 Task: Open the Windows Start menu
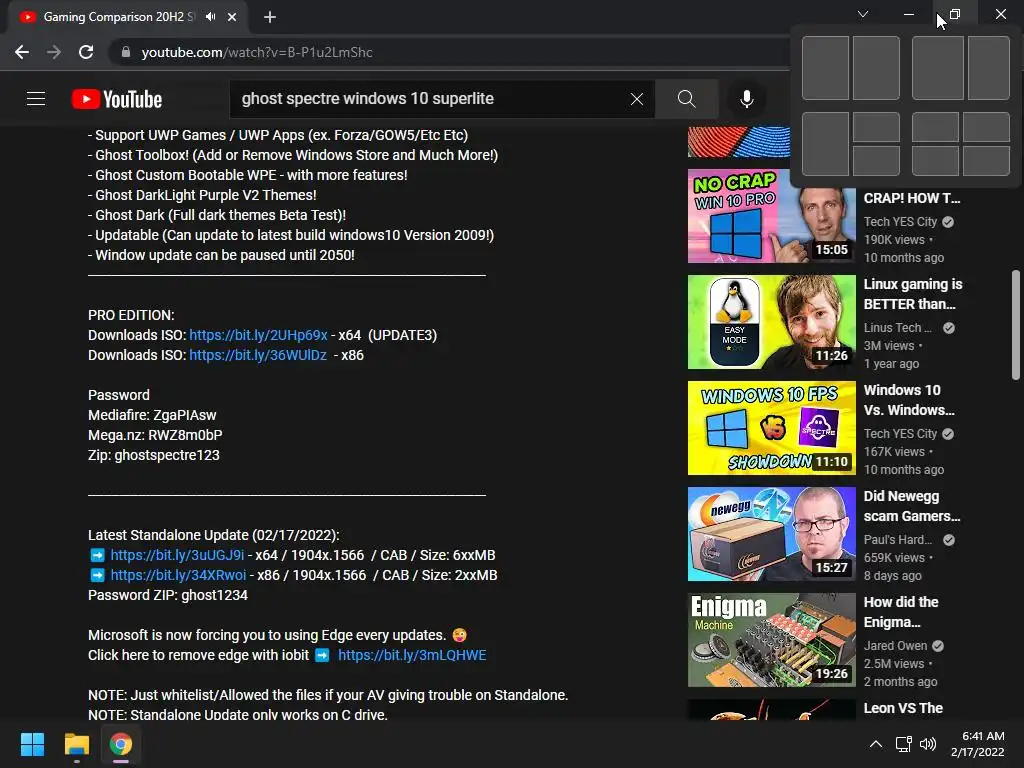(x=32, y=744)
